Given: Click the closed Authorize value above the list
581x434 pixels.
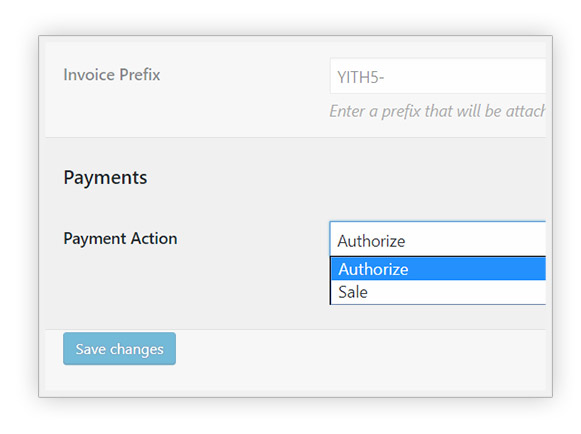Looking at the screenshot, I should [x=438, y=239].
